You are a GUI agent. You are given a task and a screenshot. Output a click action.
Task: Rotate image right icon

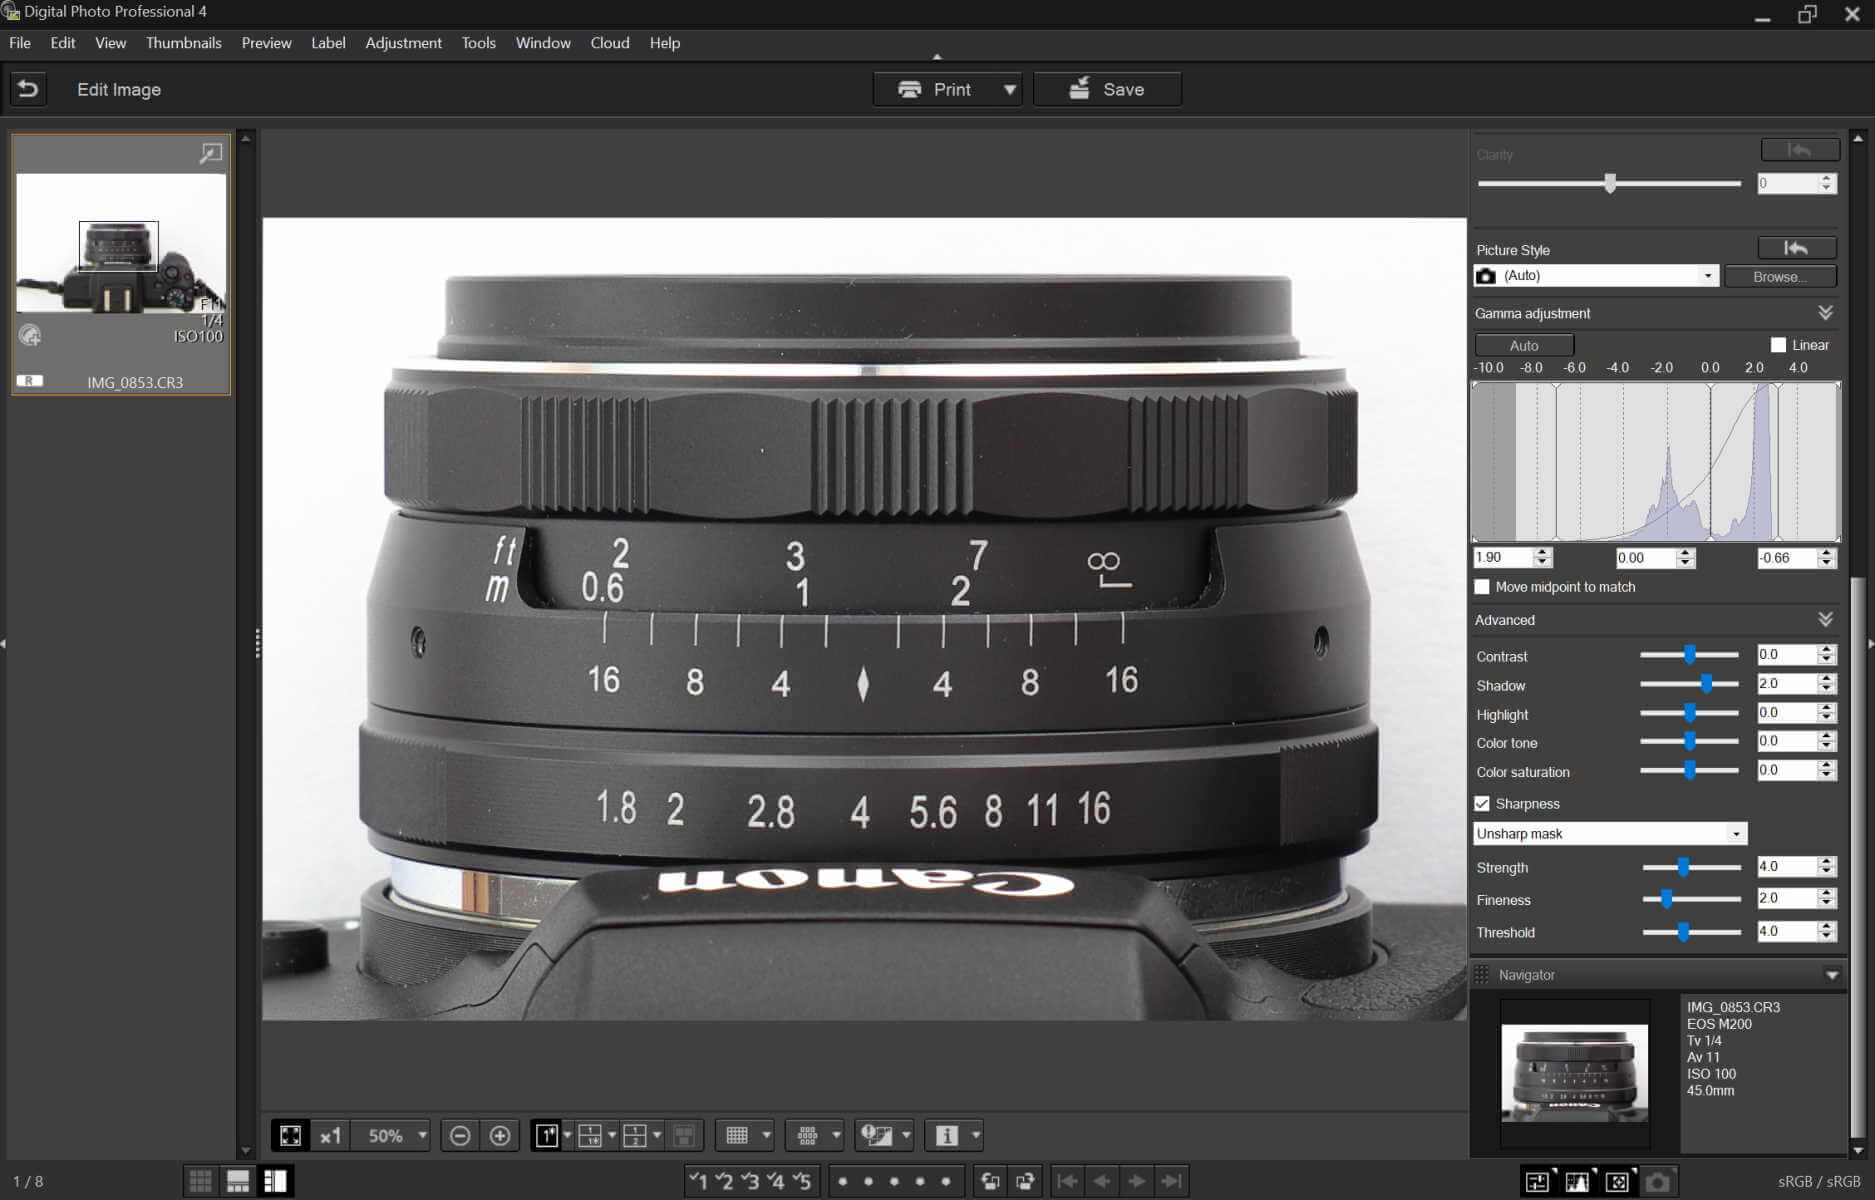pos(1025,1181)
